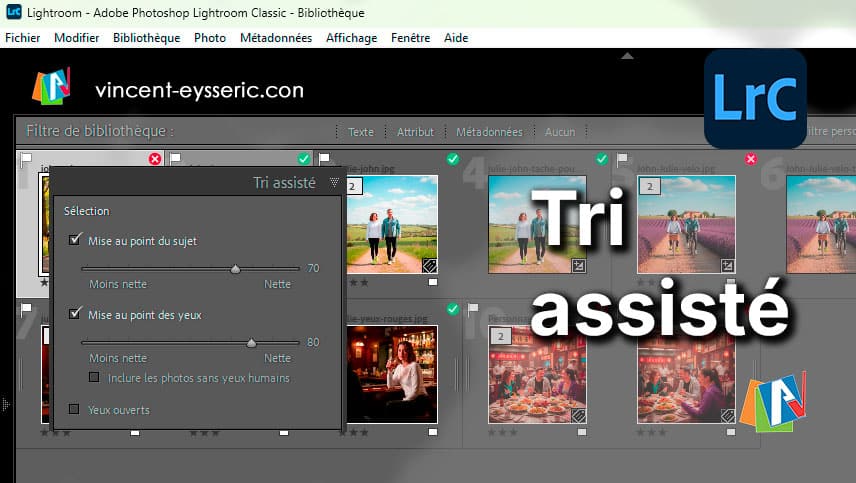Expand the left panel with edge arrow

(x=5, y=404)
